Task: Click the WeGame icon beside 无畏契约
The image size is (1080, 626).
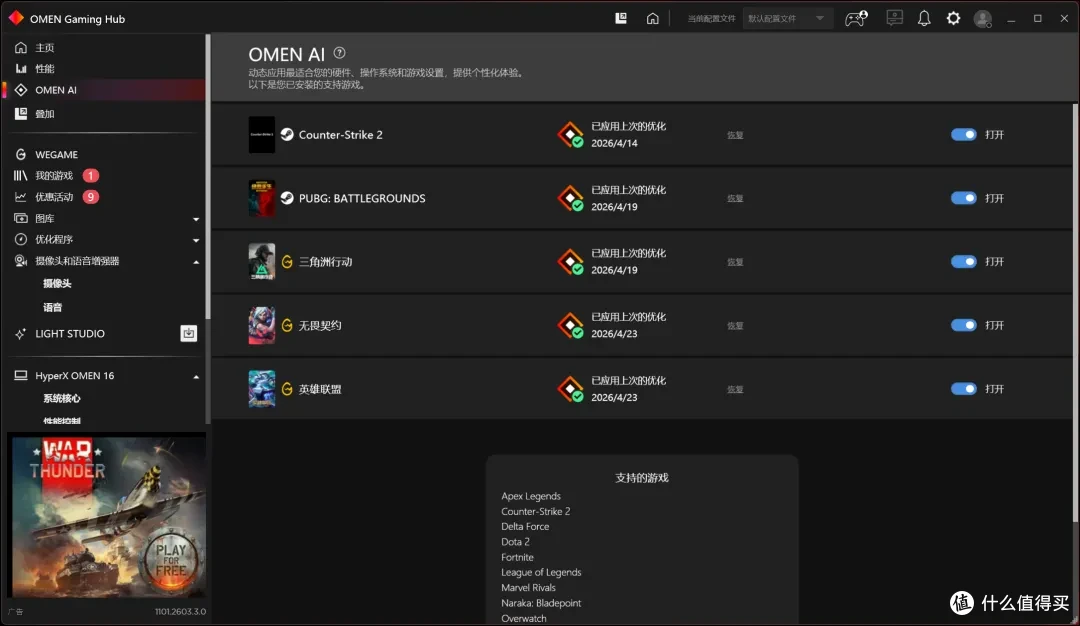Action: click(x=287, y=325)
